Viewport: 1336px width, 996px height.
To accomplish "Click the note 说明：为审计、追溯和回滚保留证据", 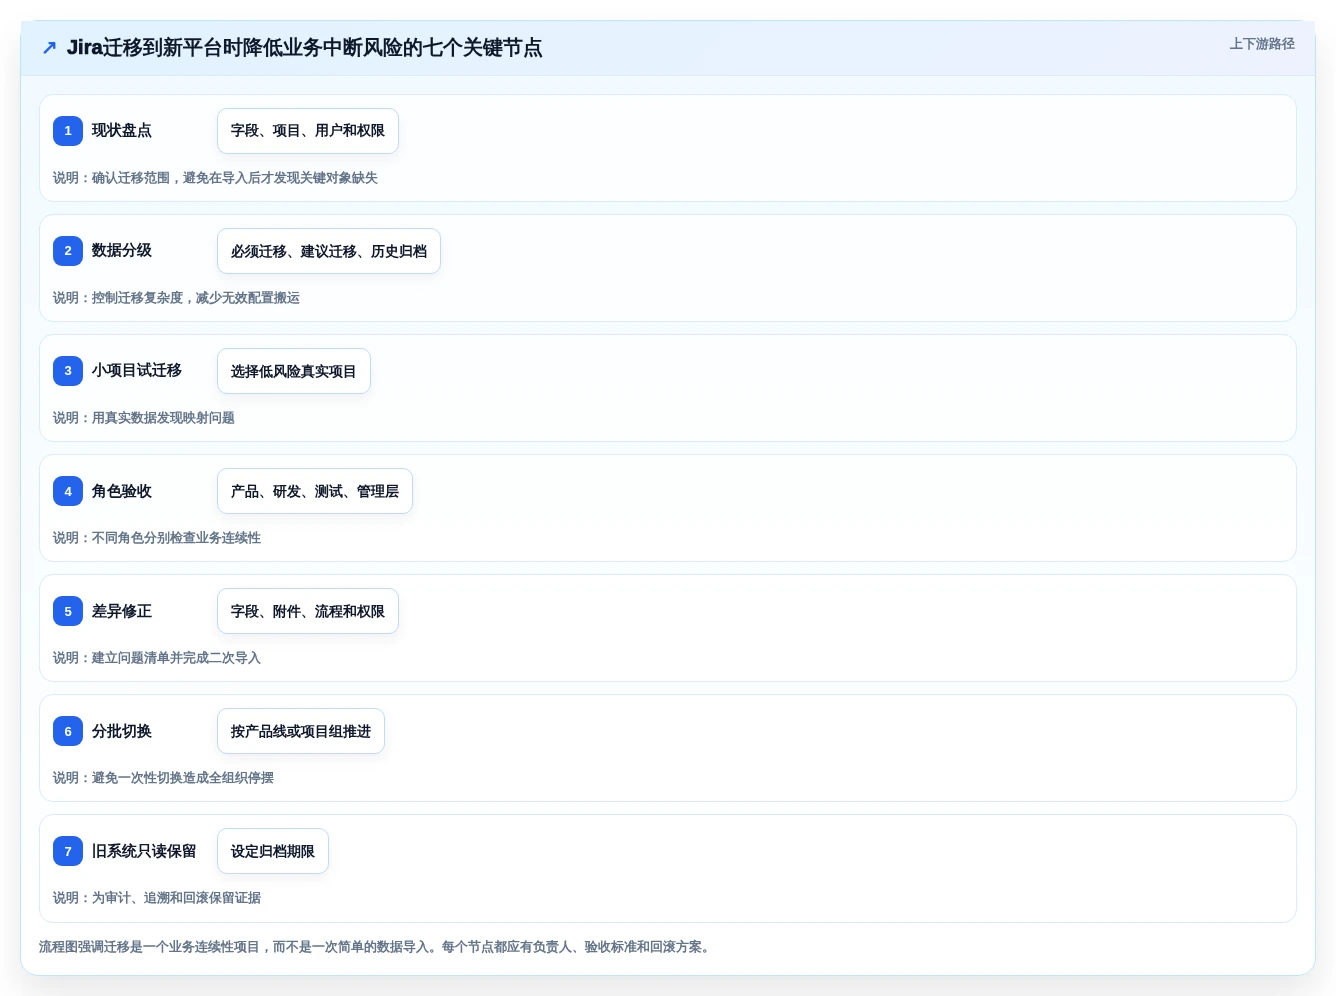I will 157,898.
